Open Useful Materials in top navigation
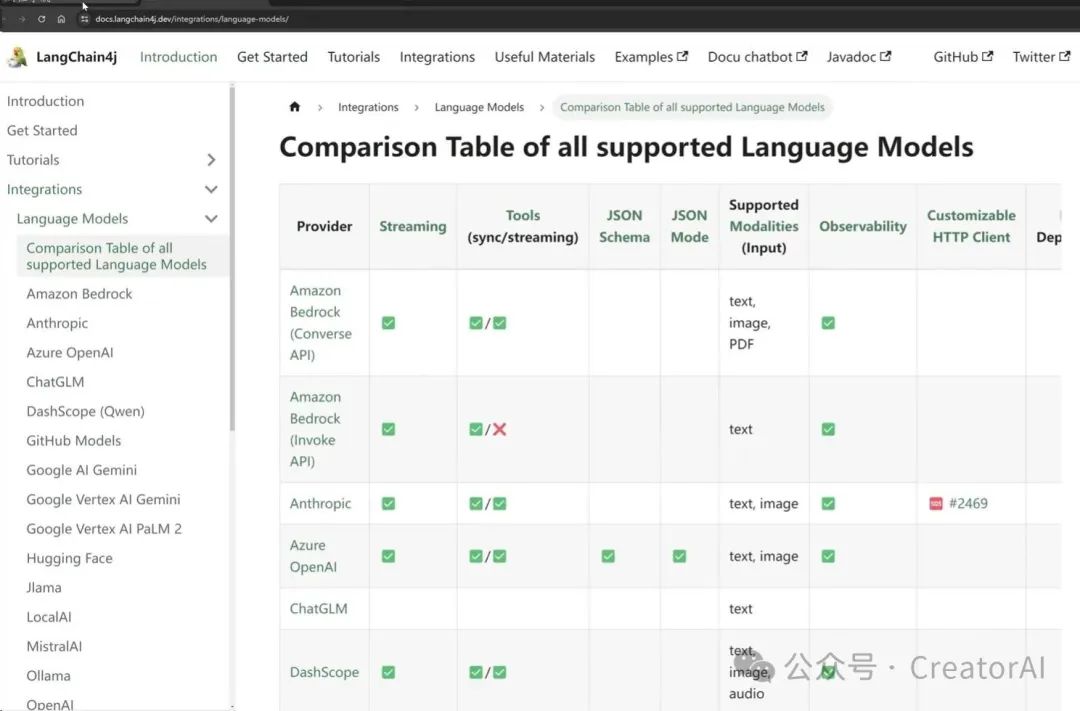Viewport: 1080px width, 711px height. [x=545, y=57]
